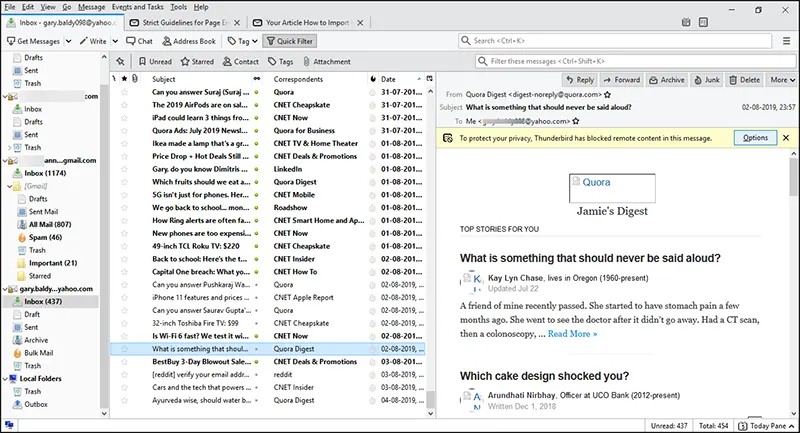Compose new message with Write
This screenshot has height=433, width=800.
[x=93, y=41]
